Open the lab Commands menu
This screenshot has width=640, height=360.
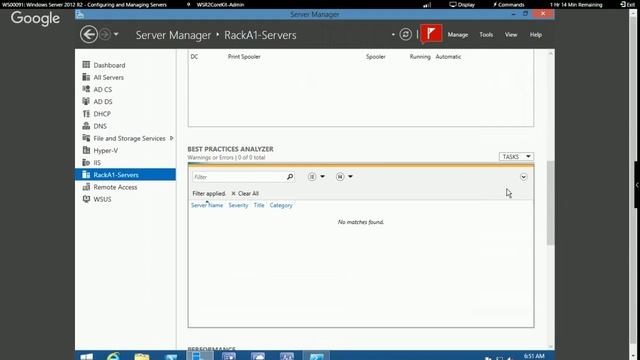point(509,4)
